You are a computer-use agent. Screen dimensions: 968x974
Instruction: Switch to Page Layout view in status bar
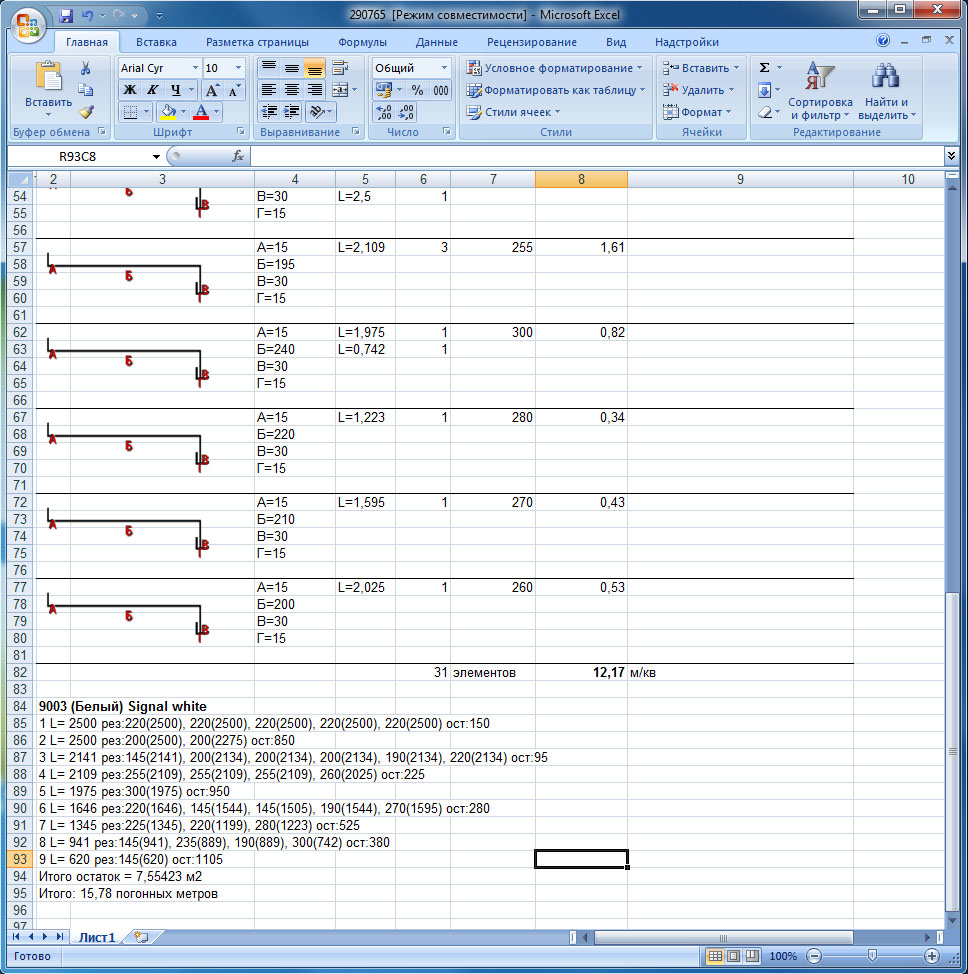click(x=733, y=956)
